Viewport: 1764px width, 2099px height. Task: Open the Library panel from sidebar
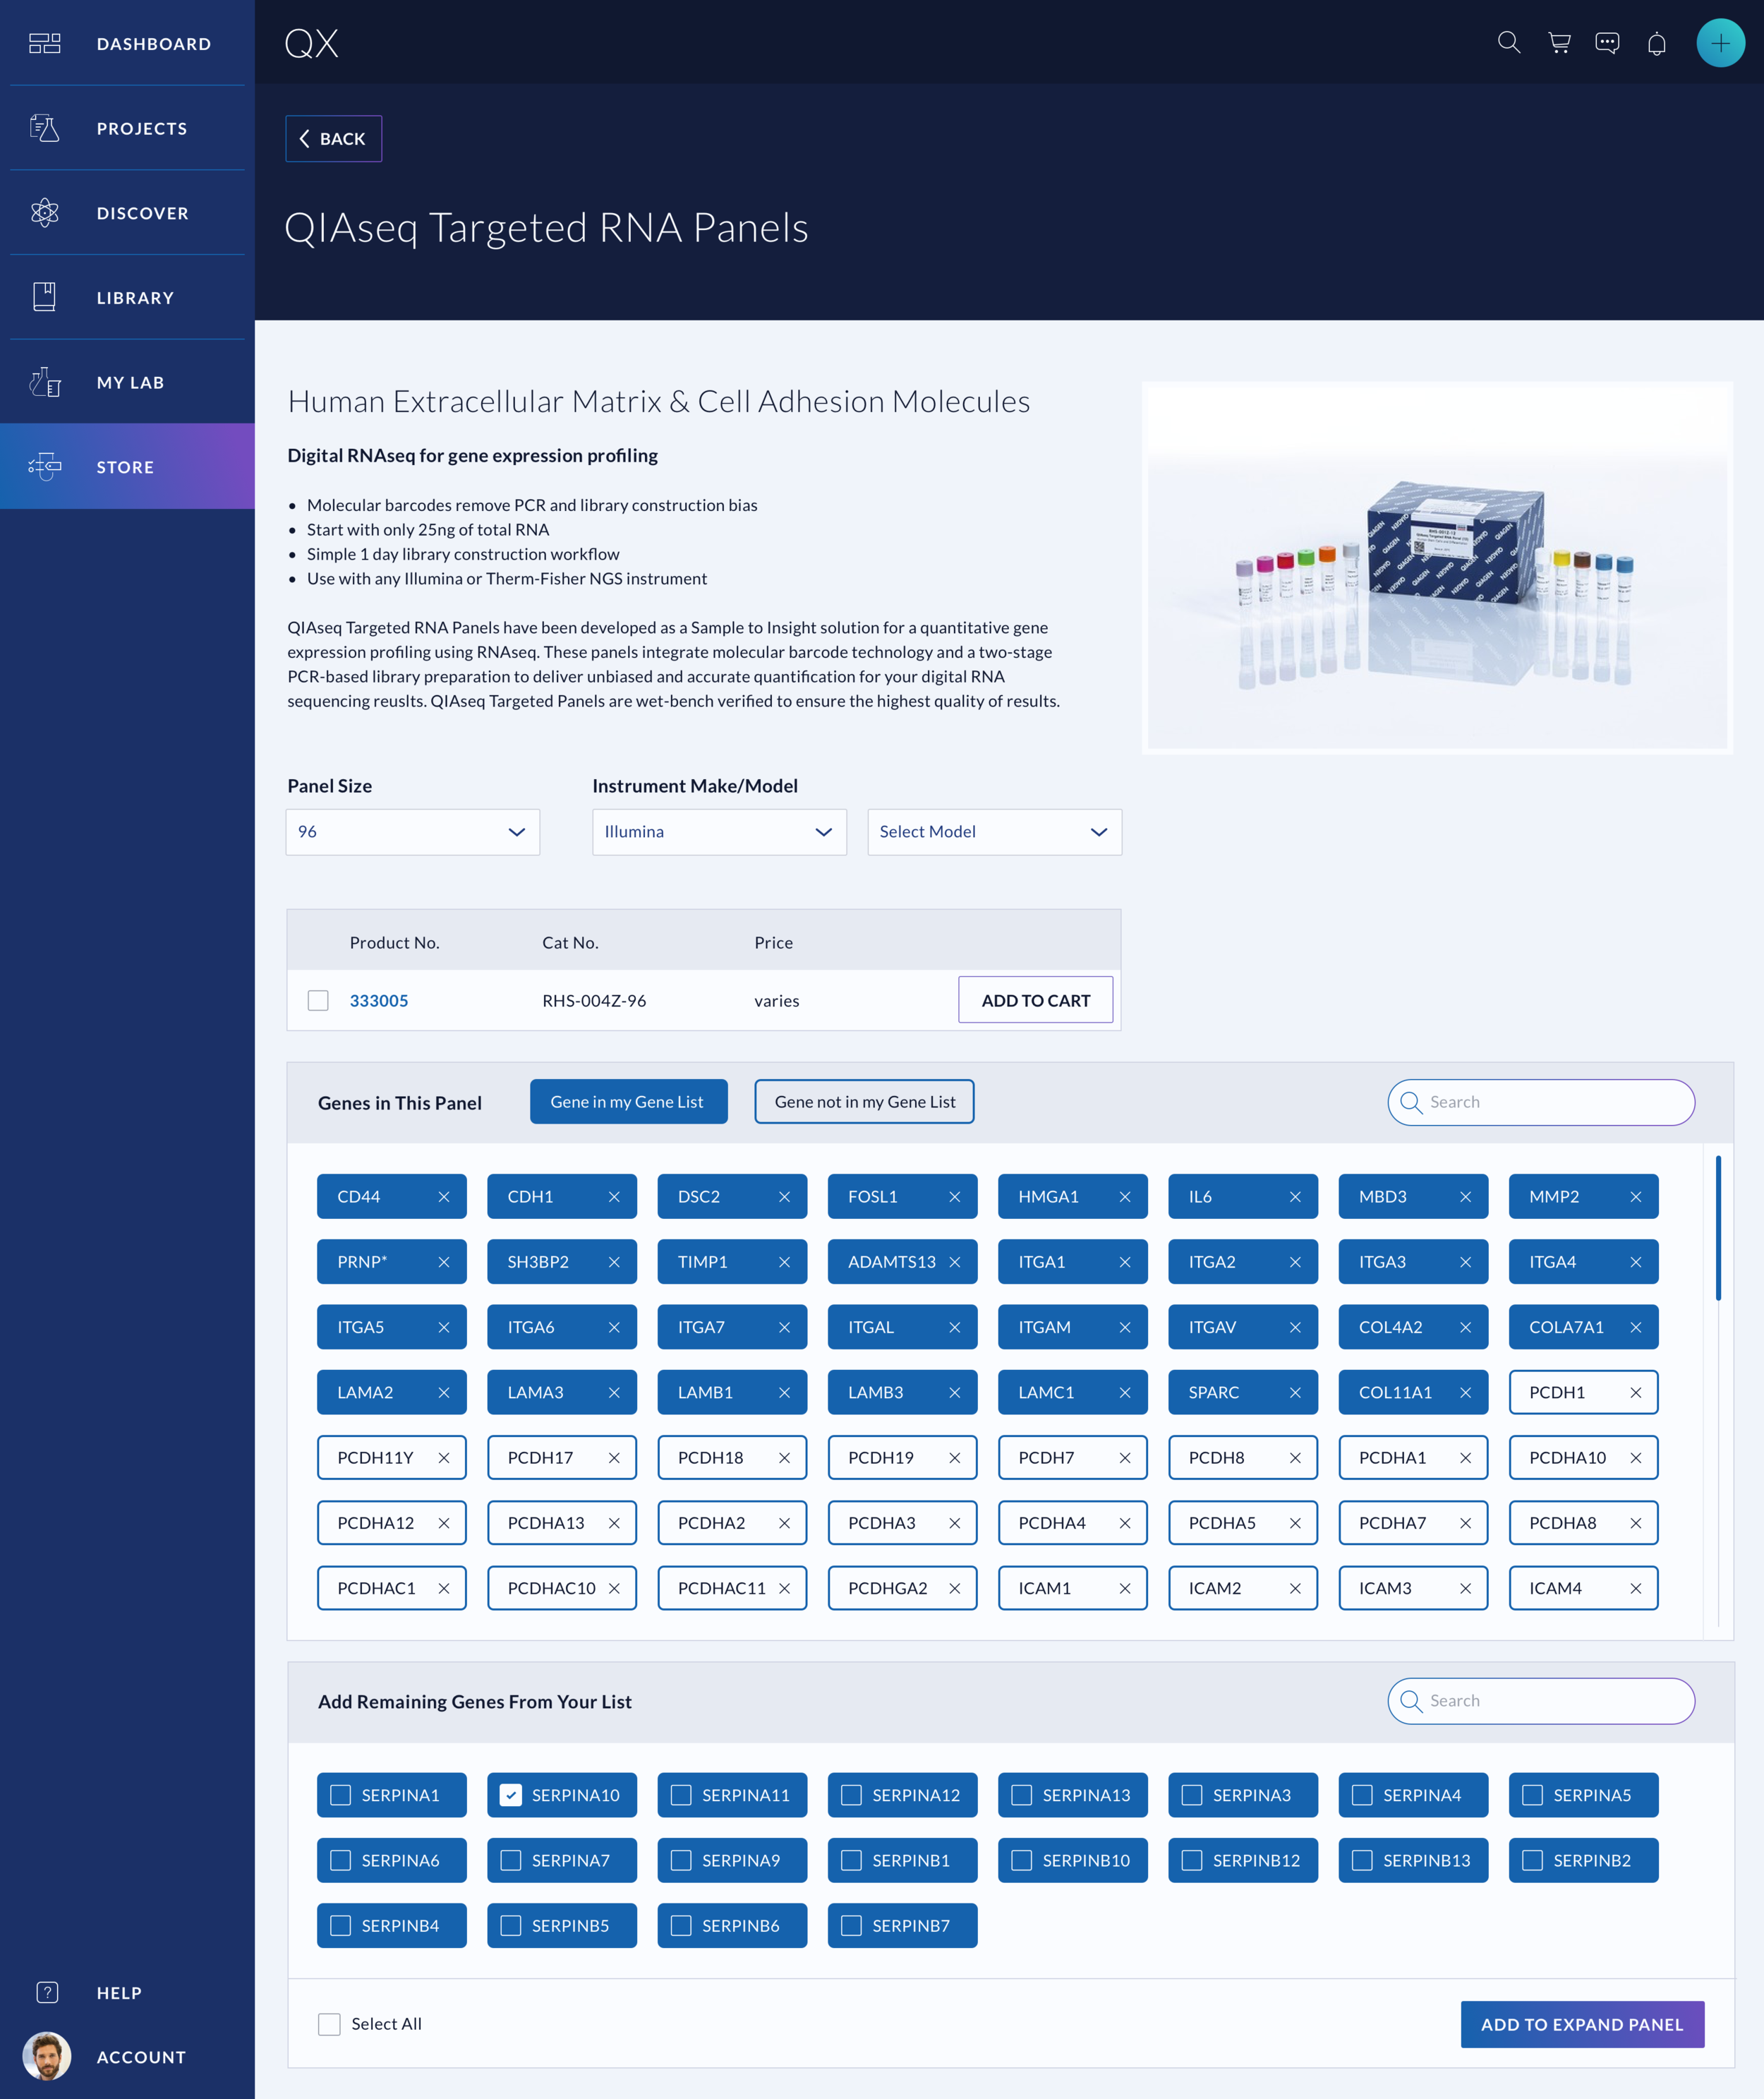[x=127, y=297]
